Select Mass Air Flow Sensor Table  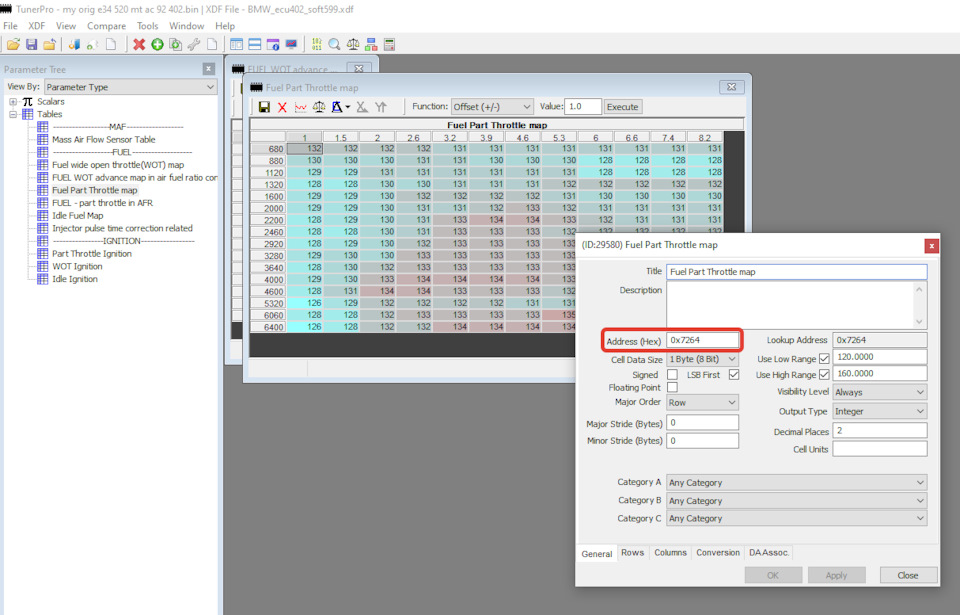click(103, 140)
